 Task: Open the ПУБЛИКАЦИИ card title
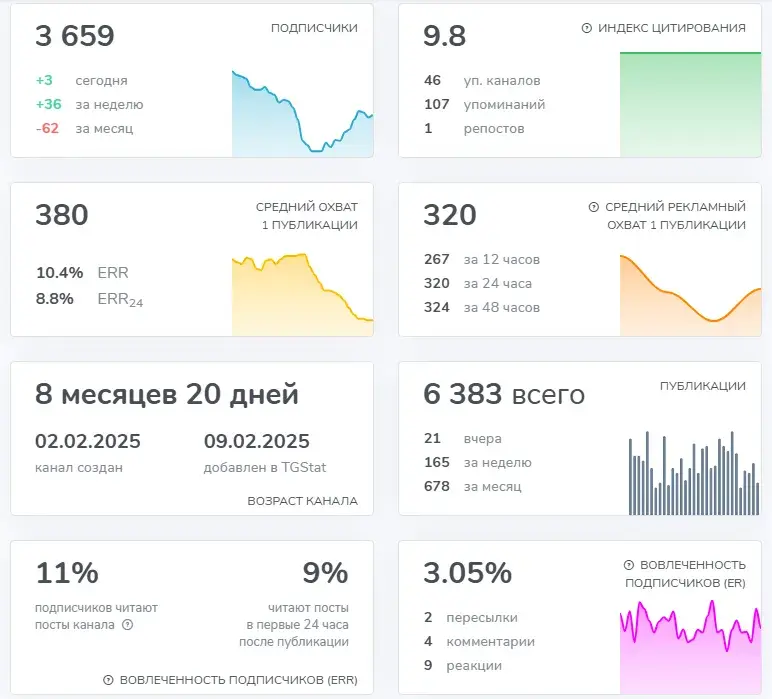point(703,386)
